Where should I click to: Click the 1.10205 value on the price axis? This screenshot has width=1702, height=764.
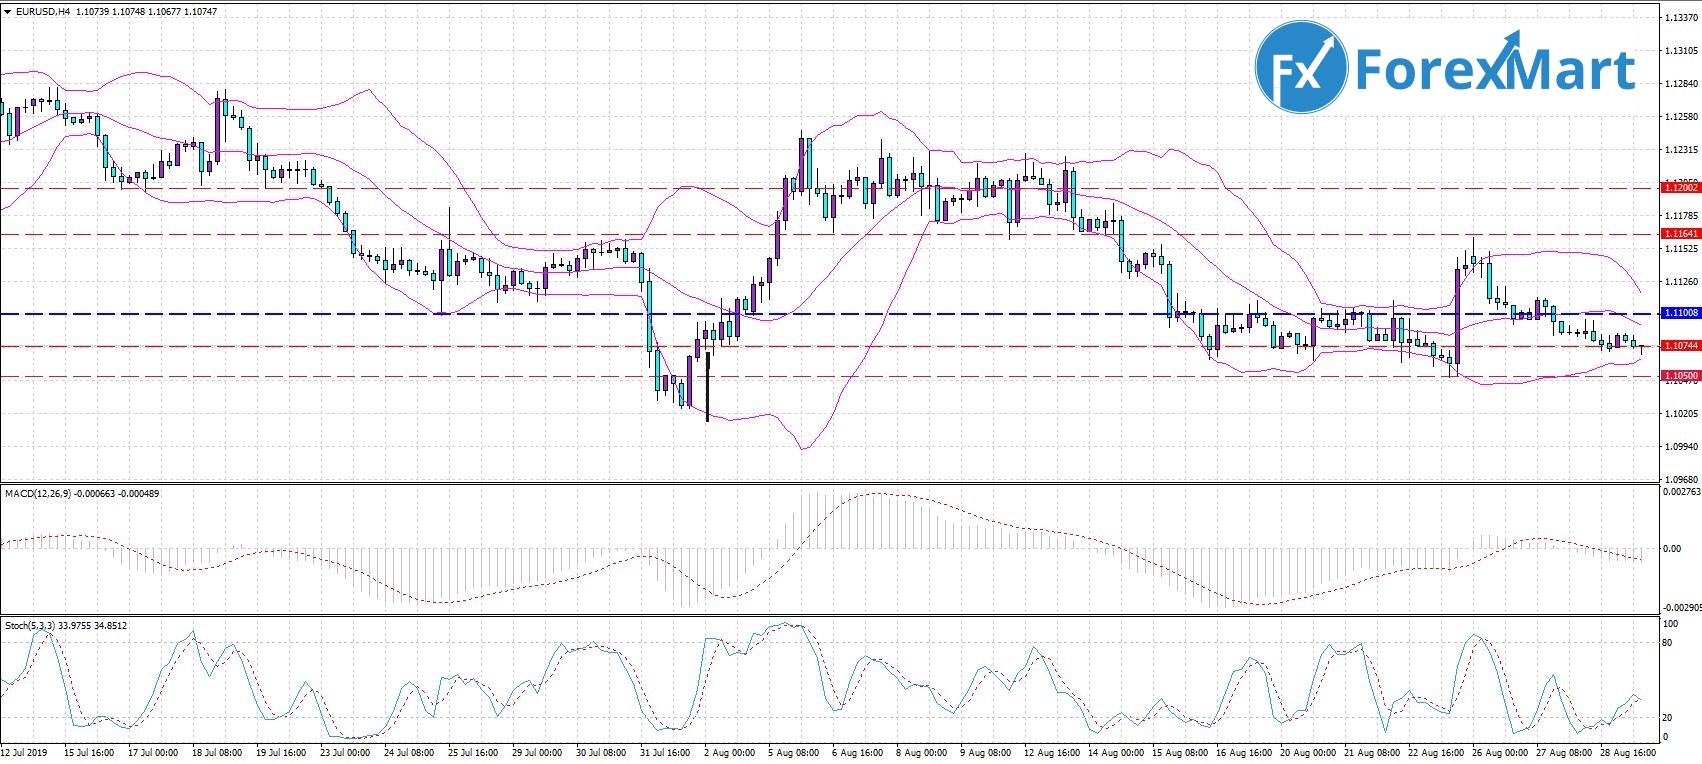[1681, 414]
